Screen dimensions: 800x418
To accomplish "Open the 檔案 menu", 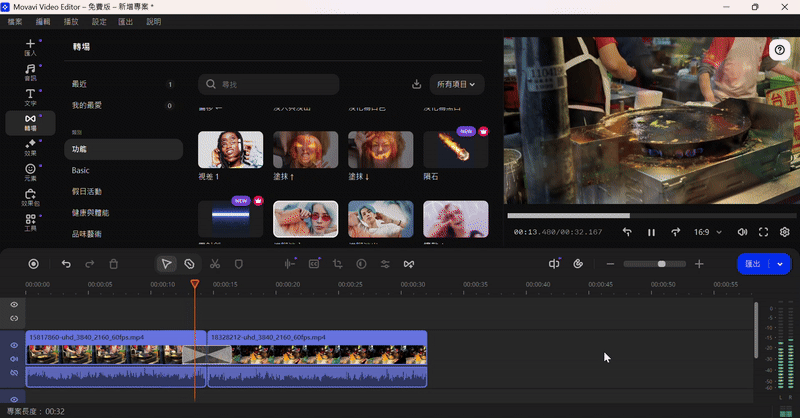I will (x=15, y=21).
